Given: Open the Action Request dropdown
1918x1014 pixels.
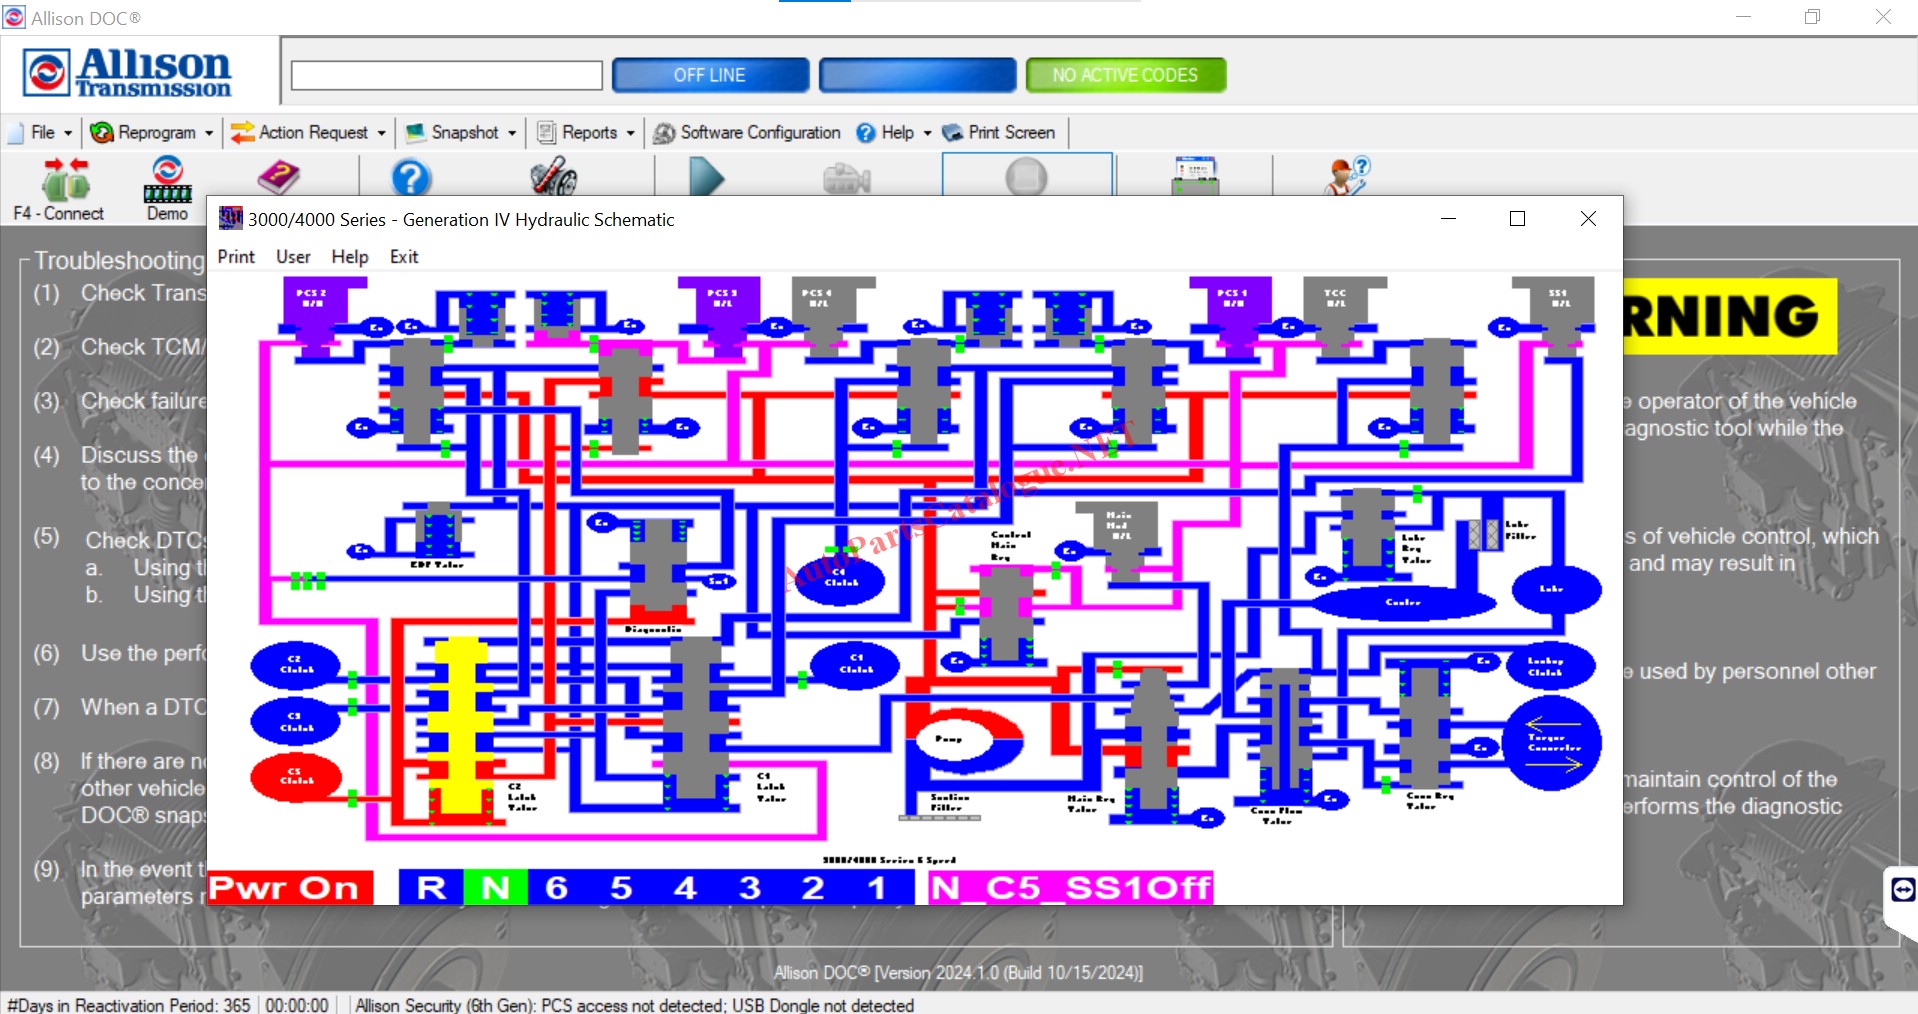Looking at the screenshot, I should [308, 132].
